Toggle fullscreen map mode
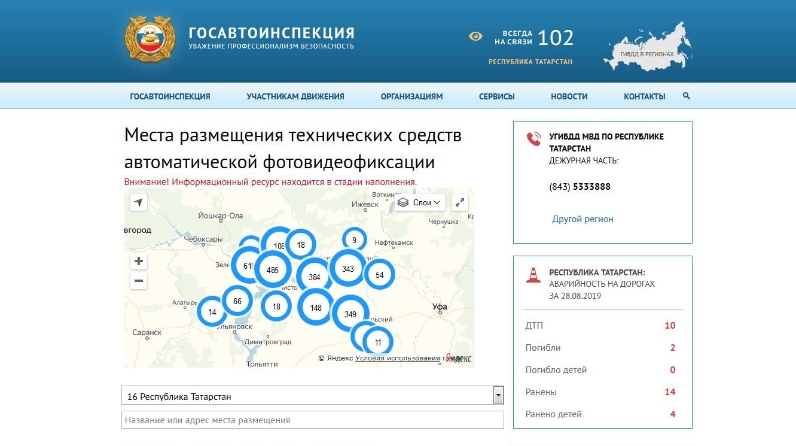The width and height of the screenshot is (796, 446). point(461,202)
